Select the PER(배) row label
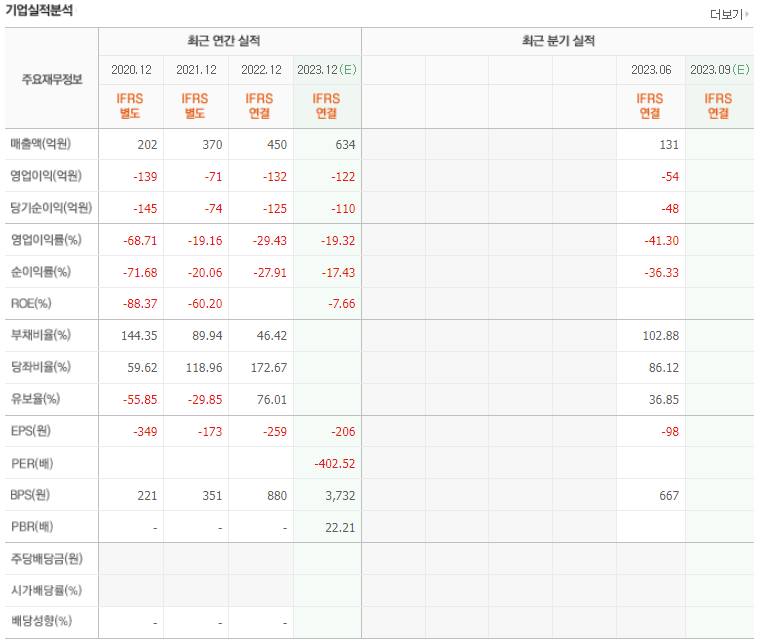 click(32, 463)
